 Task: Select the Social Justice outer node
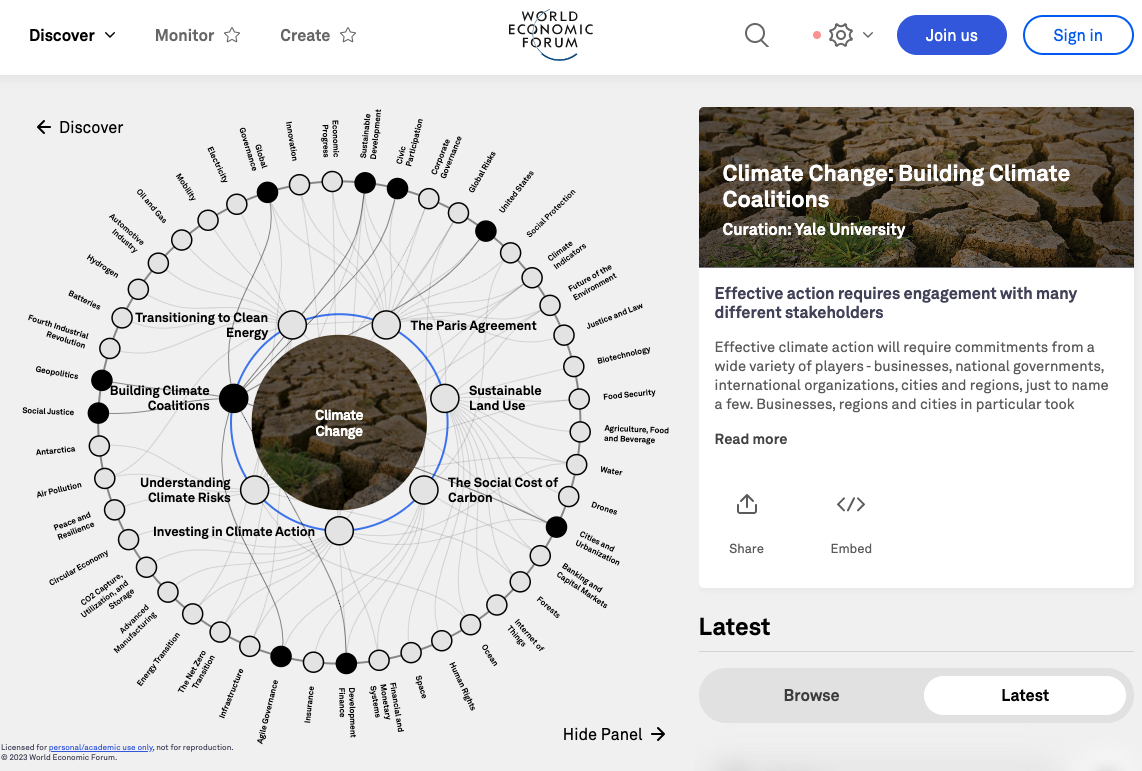click(x=98, y=413)
